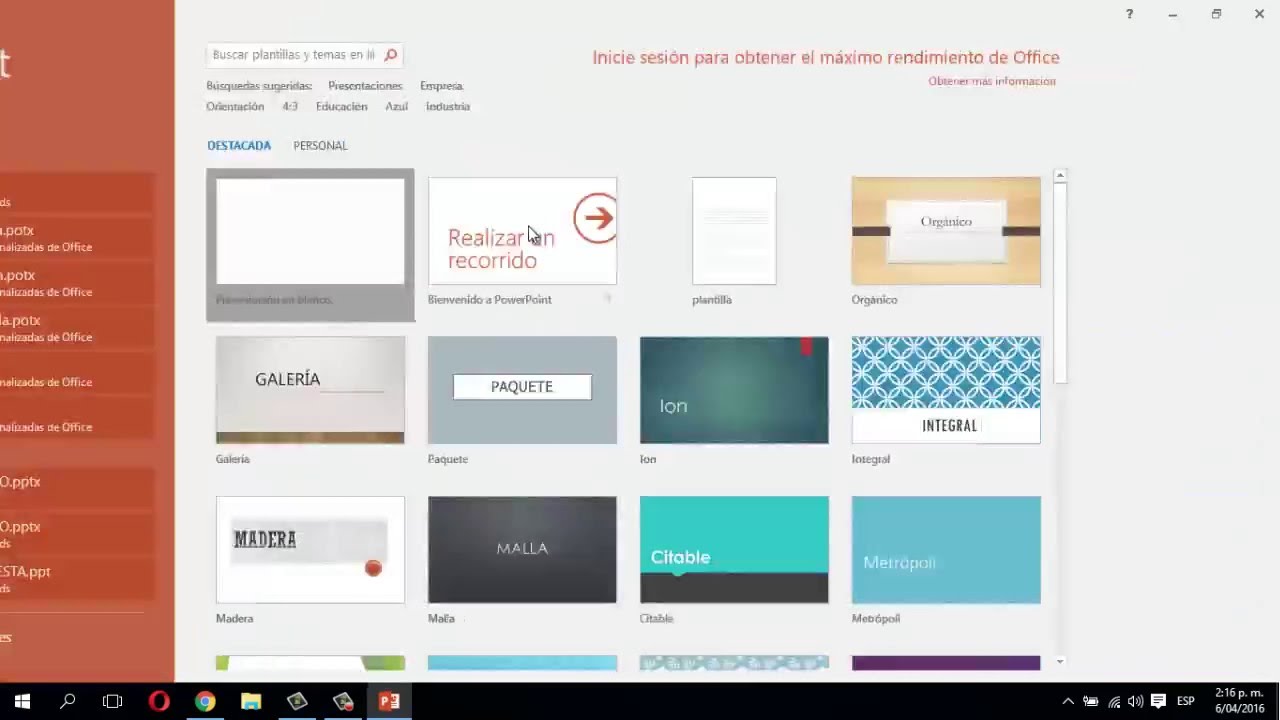Search suggested term Educación
The image size is (1280, 720).
click(341, 106)
